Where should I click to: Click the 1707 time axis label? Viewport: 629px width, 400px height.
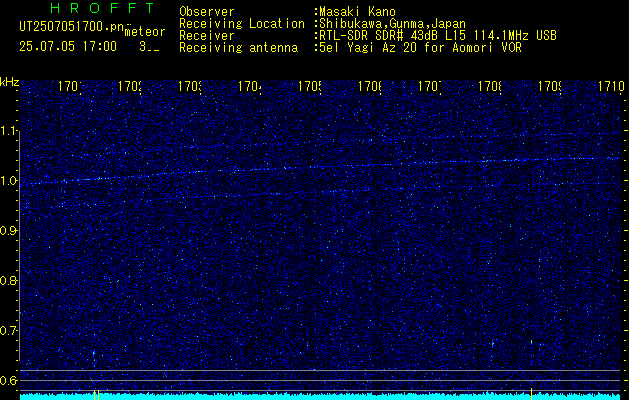coord(430,86)
